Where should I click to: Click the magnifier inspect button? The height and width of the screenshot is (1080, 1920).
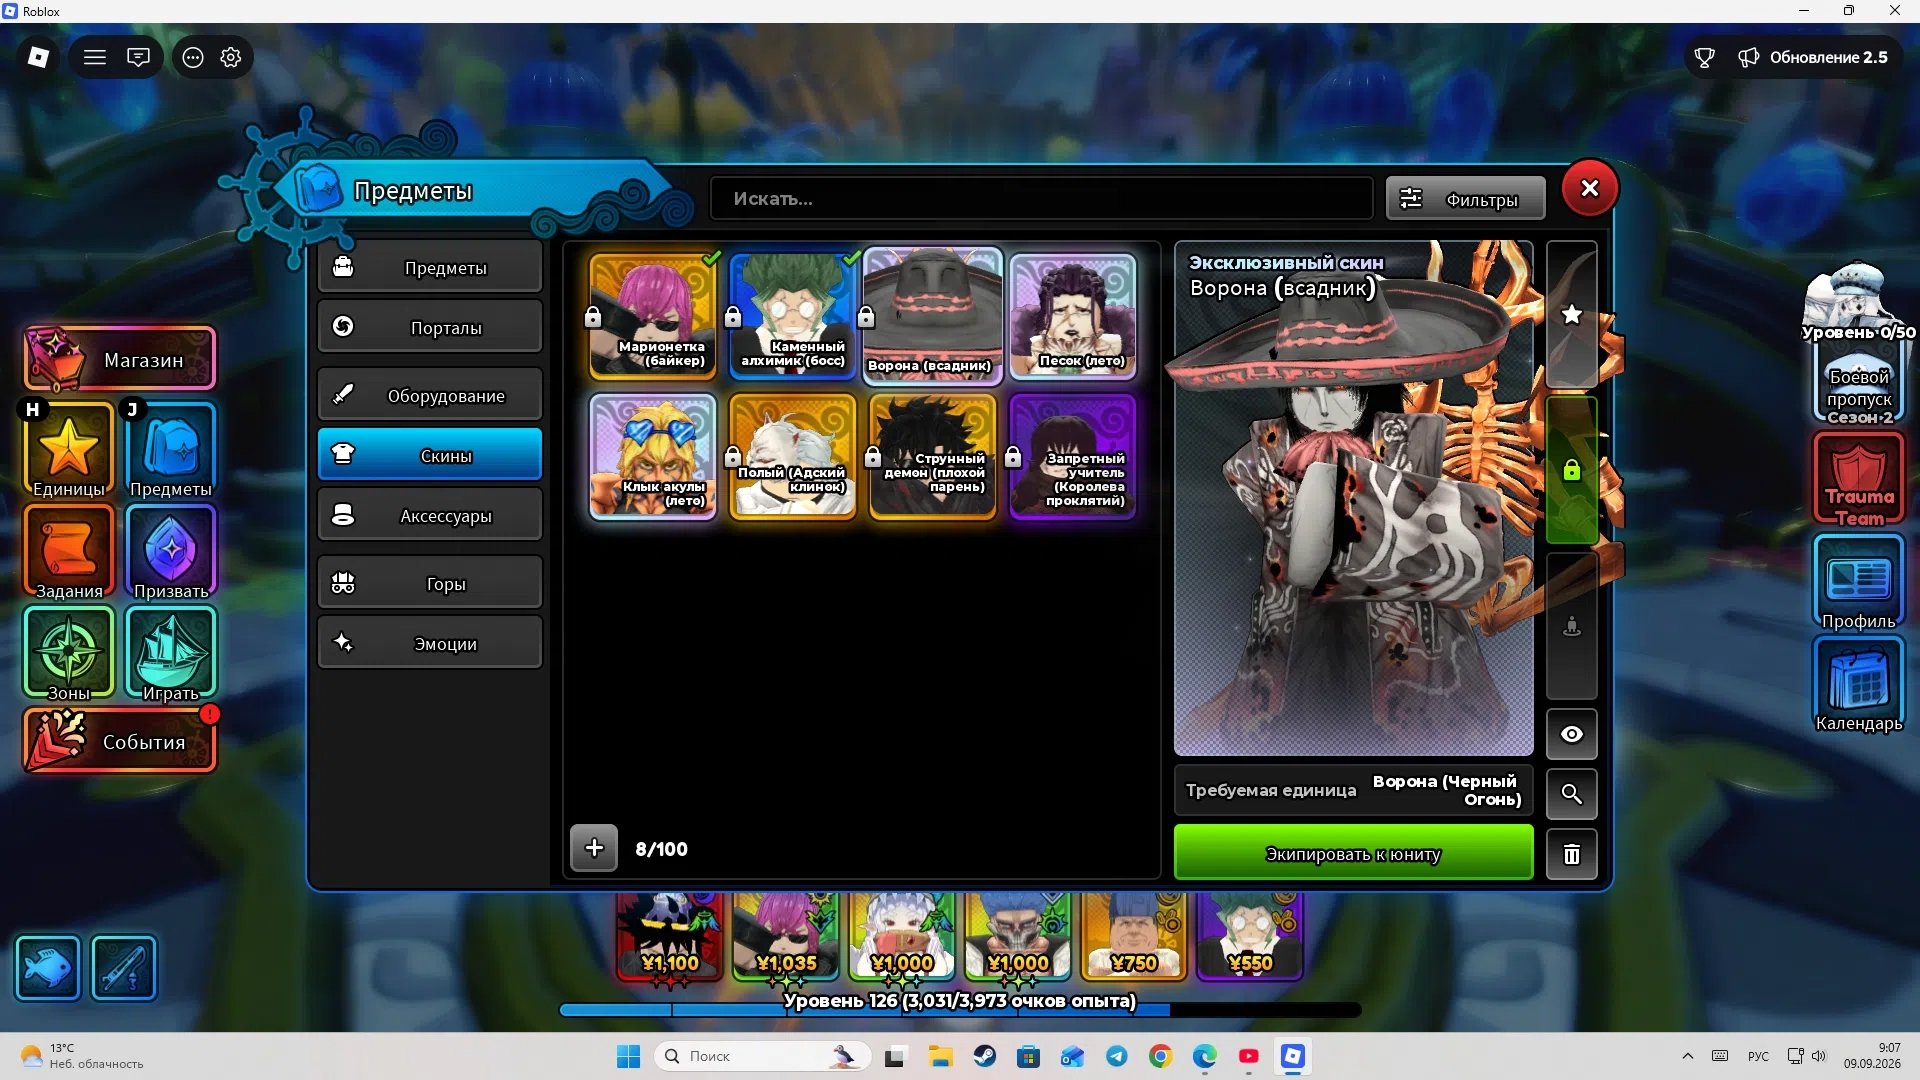(1572, 795)
